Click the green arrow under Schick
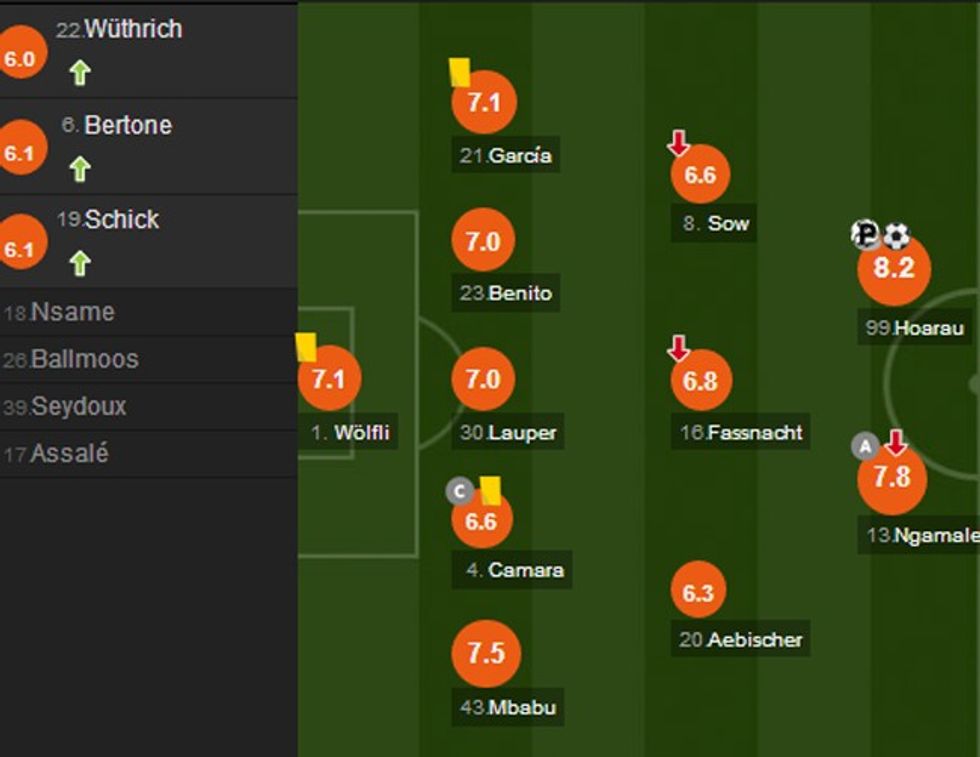Screen dimensions: 980x757 tap(80, 263)
